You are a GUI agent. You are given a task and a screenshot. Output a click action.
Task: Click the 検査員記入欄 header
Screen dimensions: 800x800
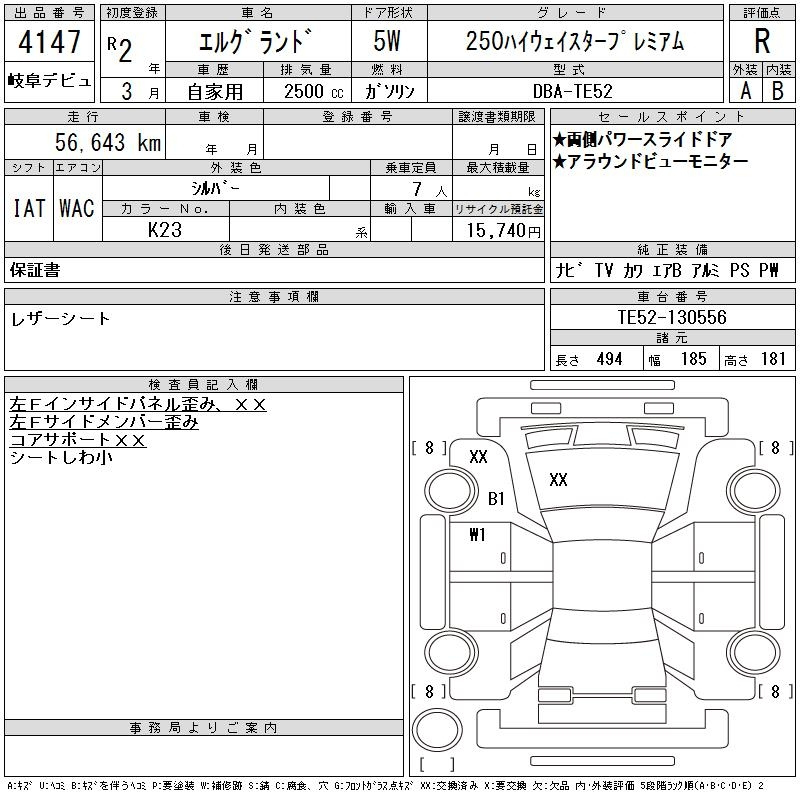pos(204,385)
